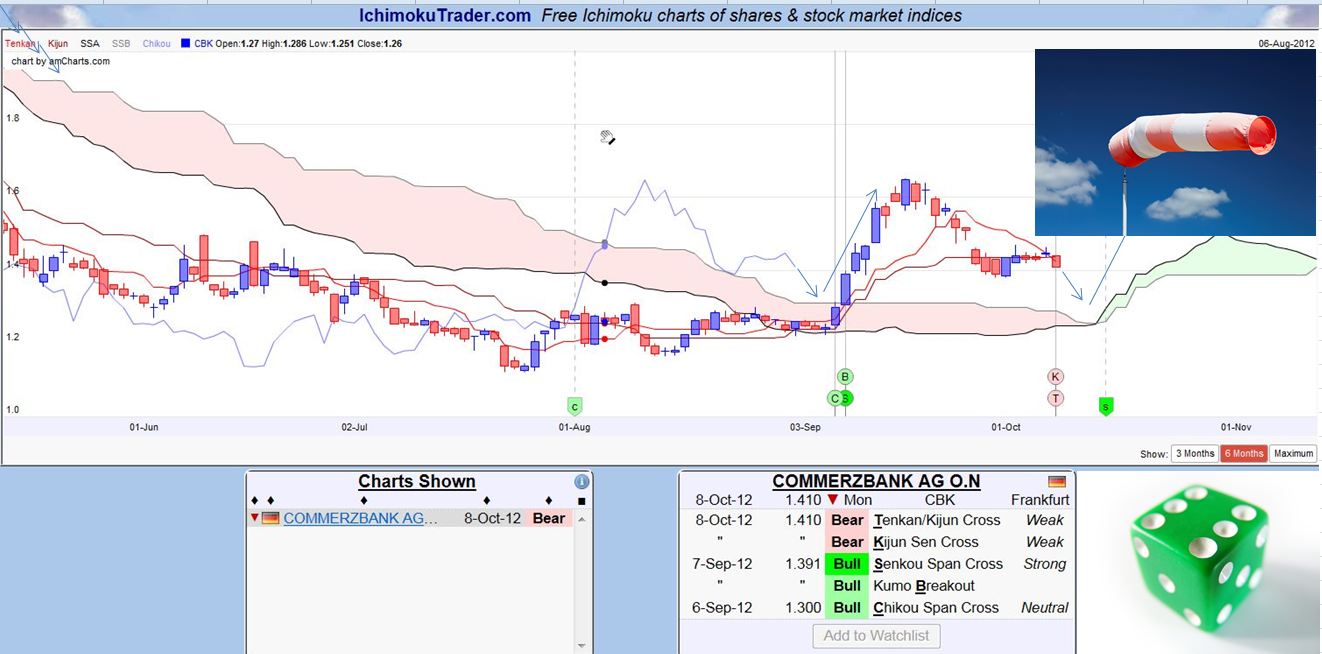1322x654 pixels.
Task: Toggle the Kijun line legend
Action: 56,44
